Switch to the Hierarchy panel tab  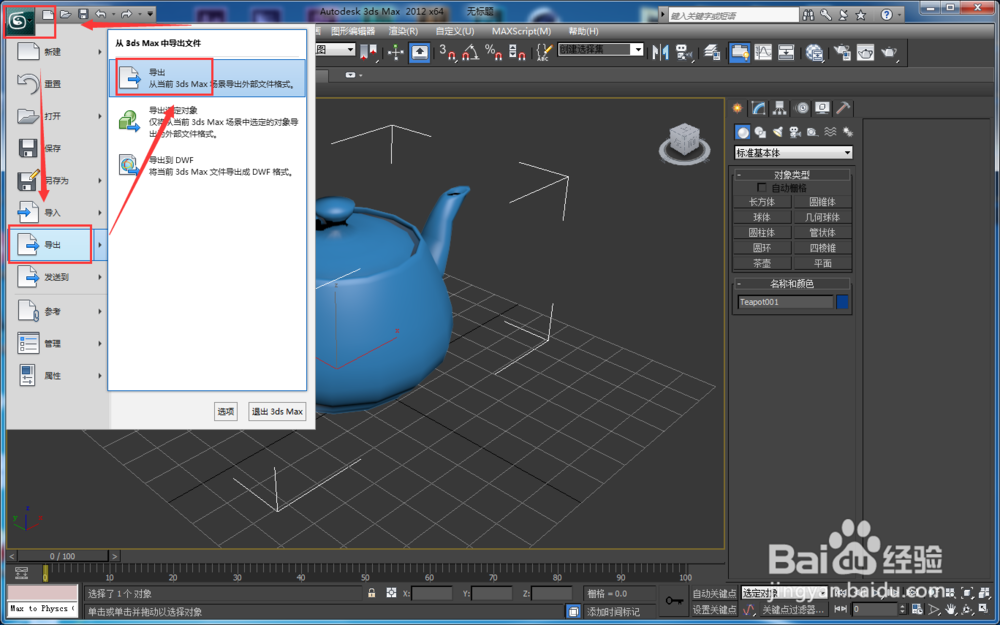pyautogui.click(x=779, y=108)
